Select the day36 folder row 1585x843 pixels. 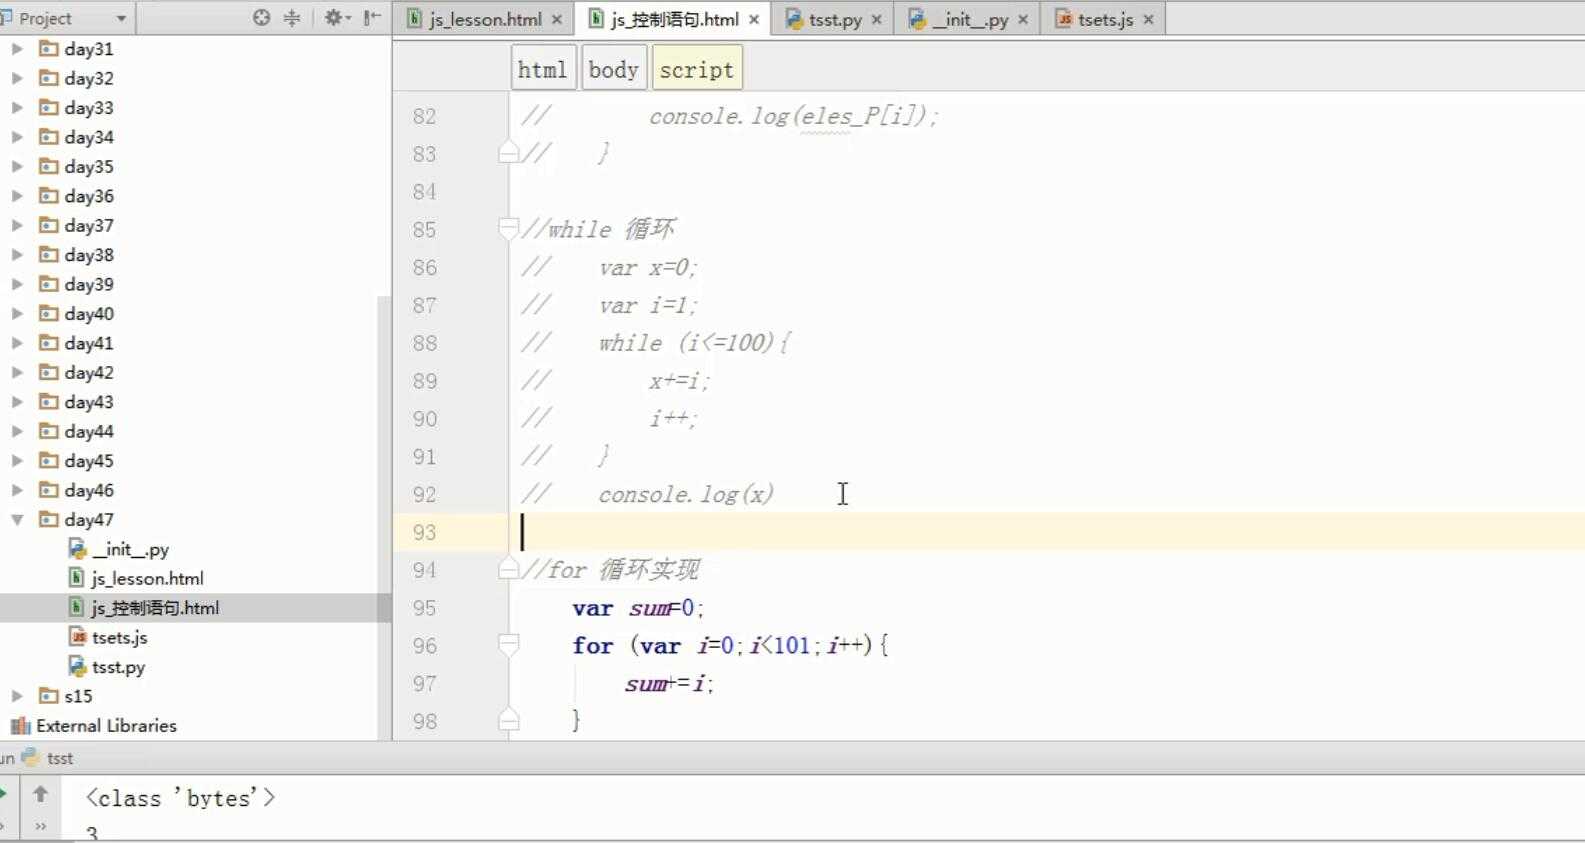pos(190,195)
